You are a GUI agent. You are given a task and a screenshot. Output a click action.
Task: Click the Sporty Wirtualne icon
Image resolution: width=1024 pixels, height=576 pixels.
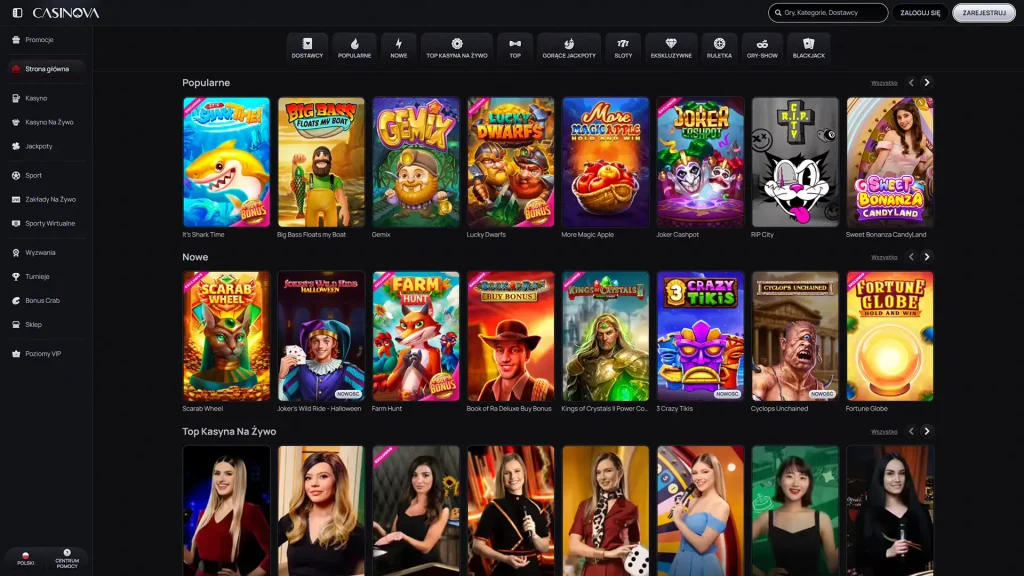16,223
